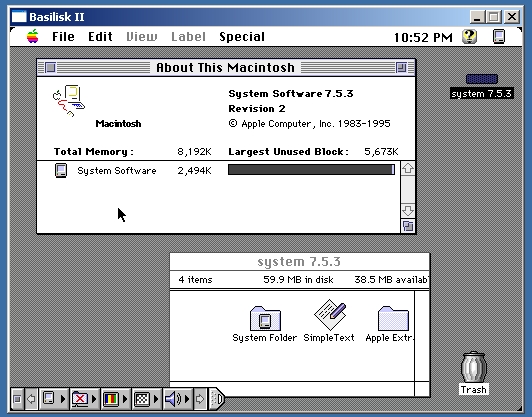
Task: Open the Monitor resolution checkerboard module
Action: [x=147, y=399]
